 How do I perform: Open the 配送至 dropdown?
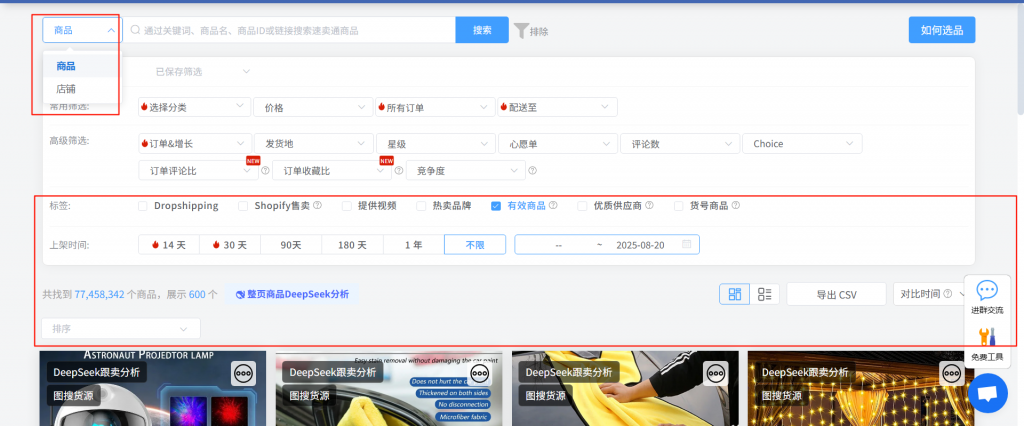(557, 107)
